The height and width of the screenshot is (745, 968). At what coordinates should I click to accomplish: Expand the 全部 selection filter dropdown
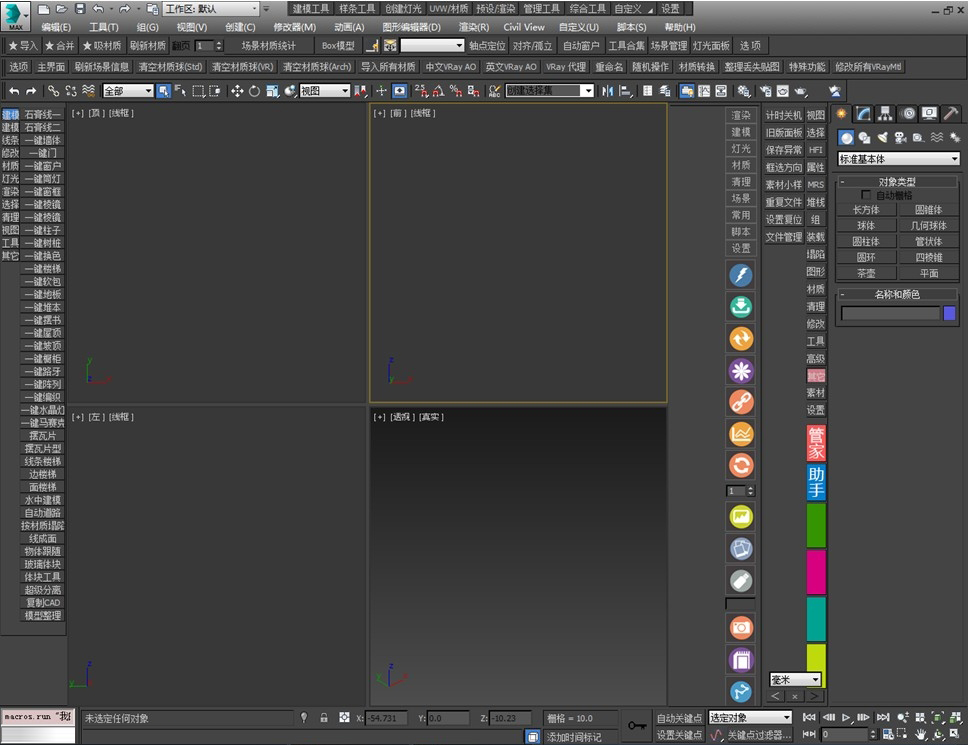[128, 91]
